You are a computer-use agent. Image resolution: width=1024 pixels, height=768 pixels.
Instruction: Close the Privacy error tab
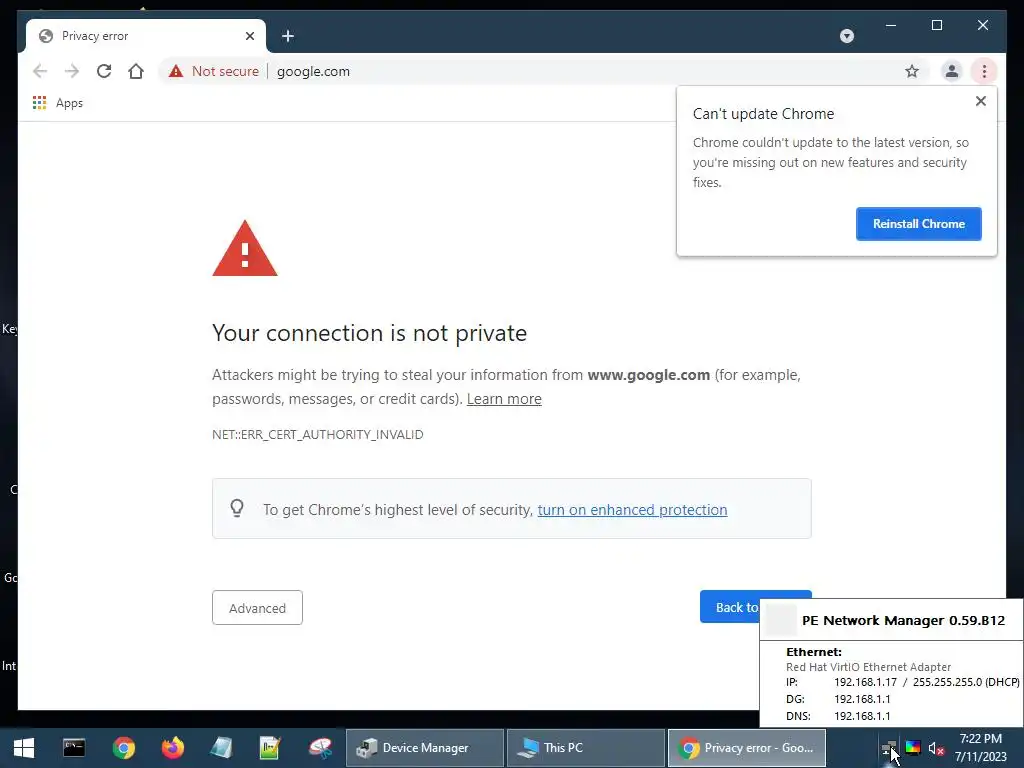point(249,36)
